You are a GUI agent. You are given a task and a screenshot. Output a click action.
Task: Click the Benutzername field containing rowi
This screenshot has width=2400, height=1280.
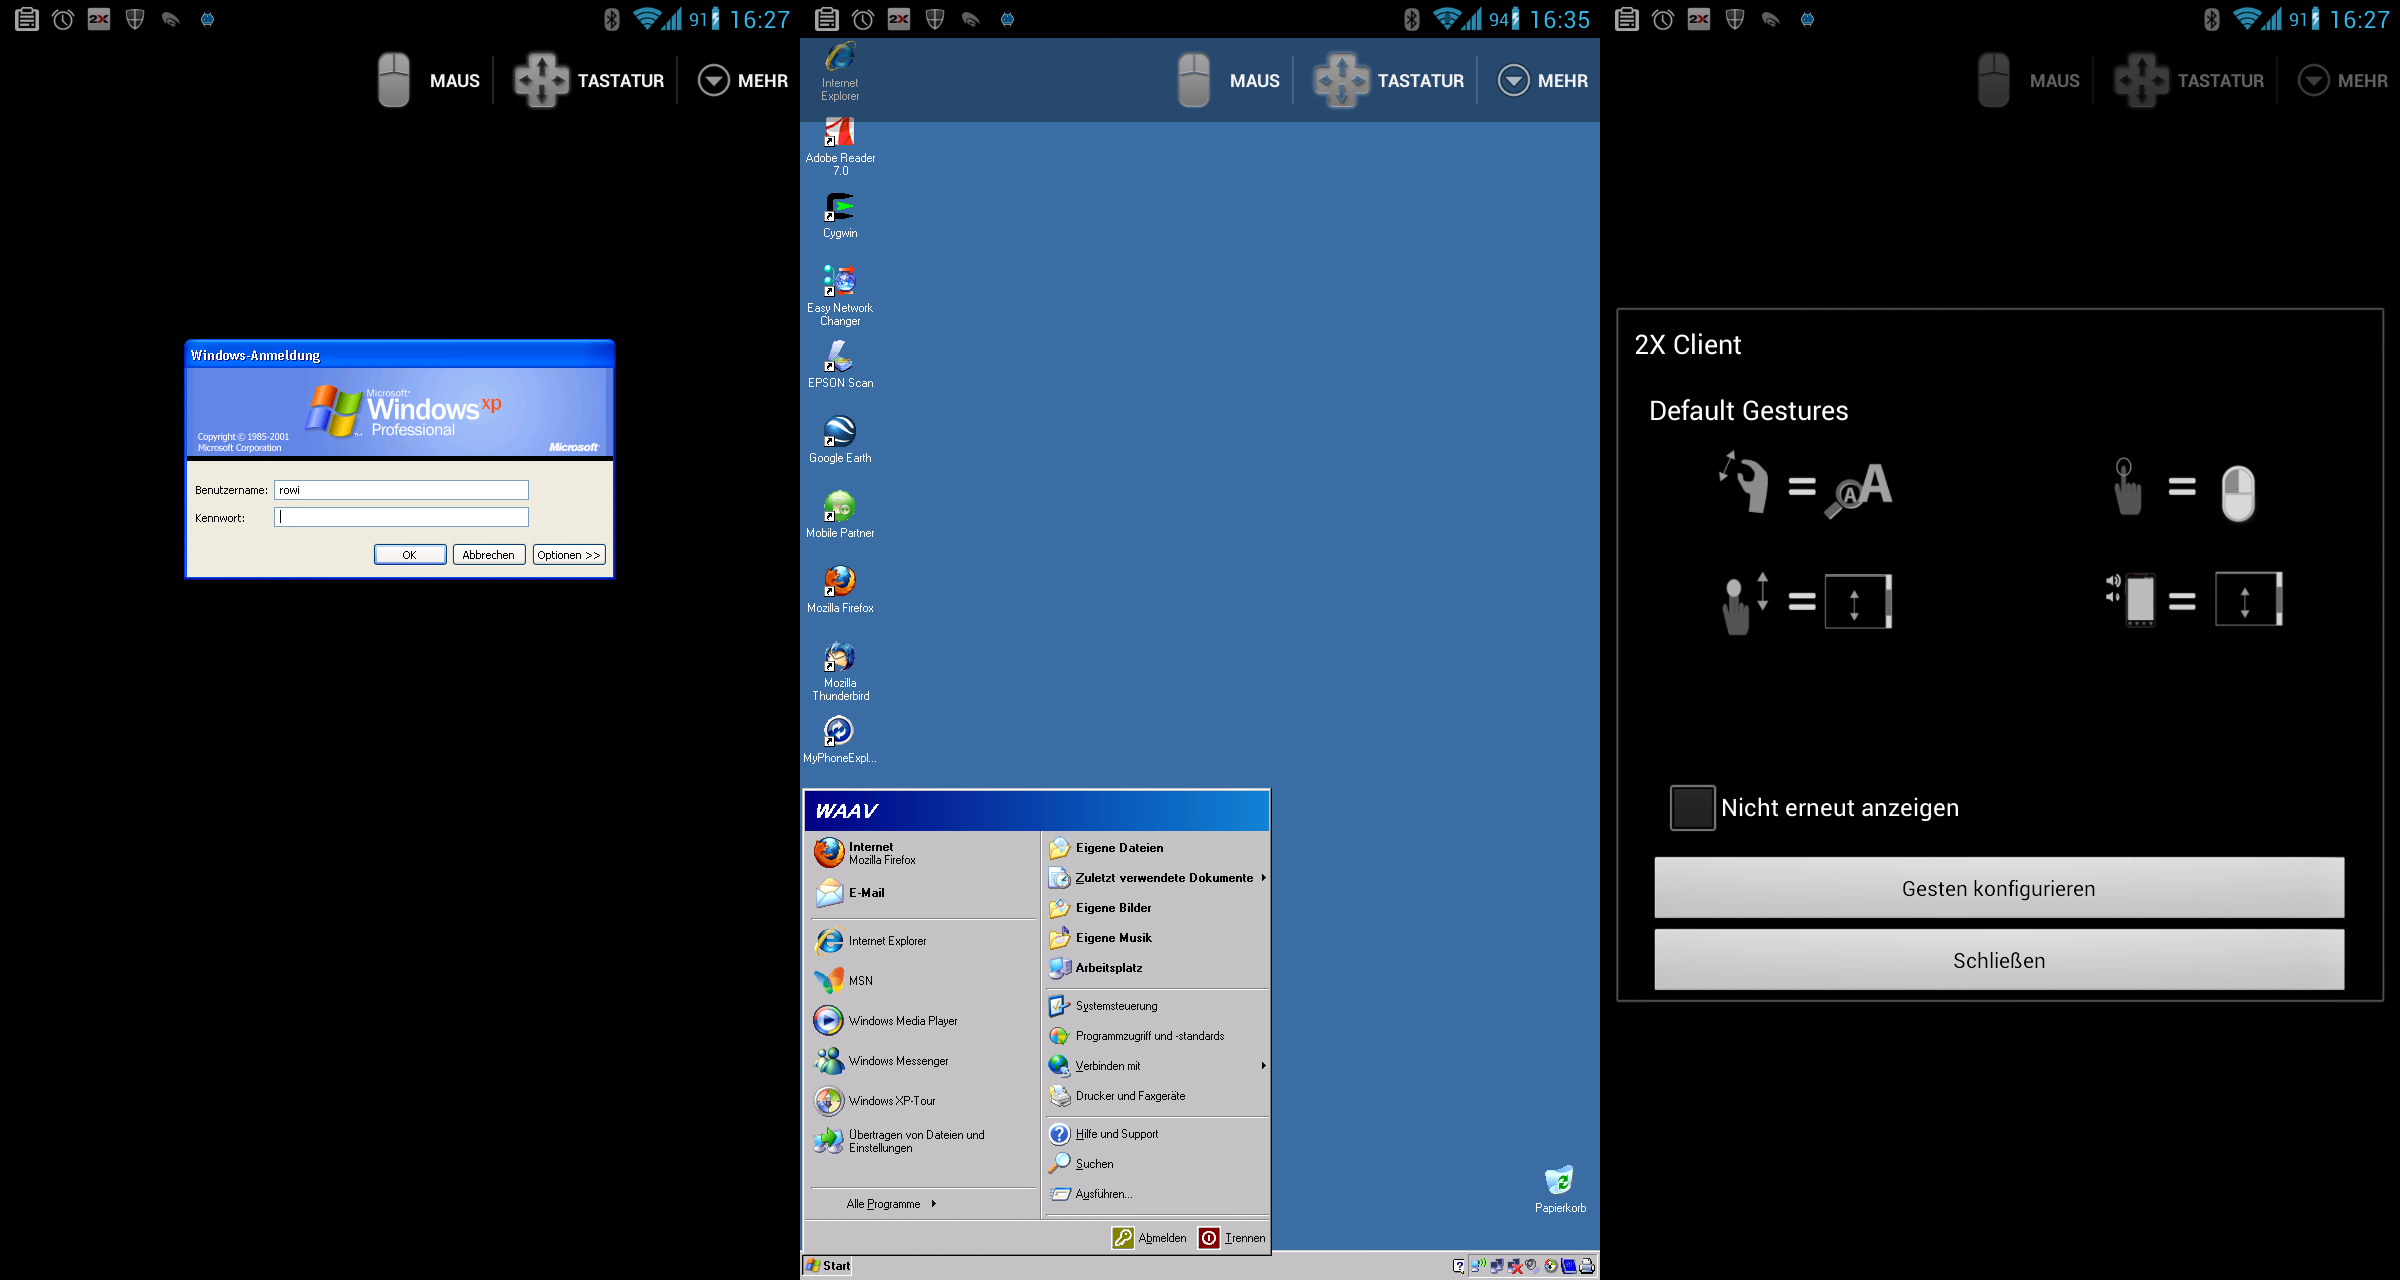(x=401, y=490)
